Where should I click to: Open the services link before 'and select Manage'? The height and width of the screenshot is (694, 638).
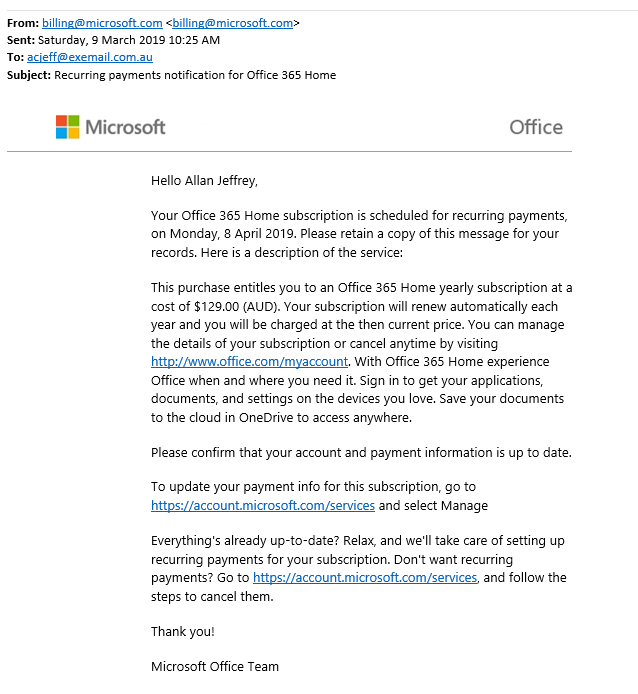point(263,506)
